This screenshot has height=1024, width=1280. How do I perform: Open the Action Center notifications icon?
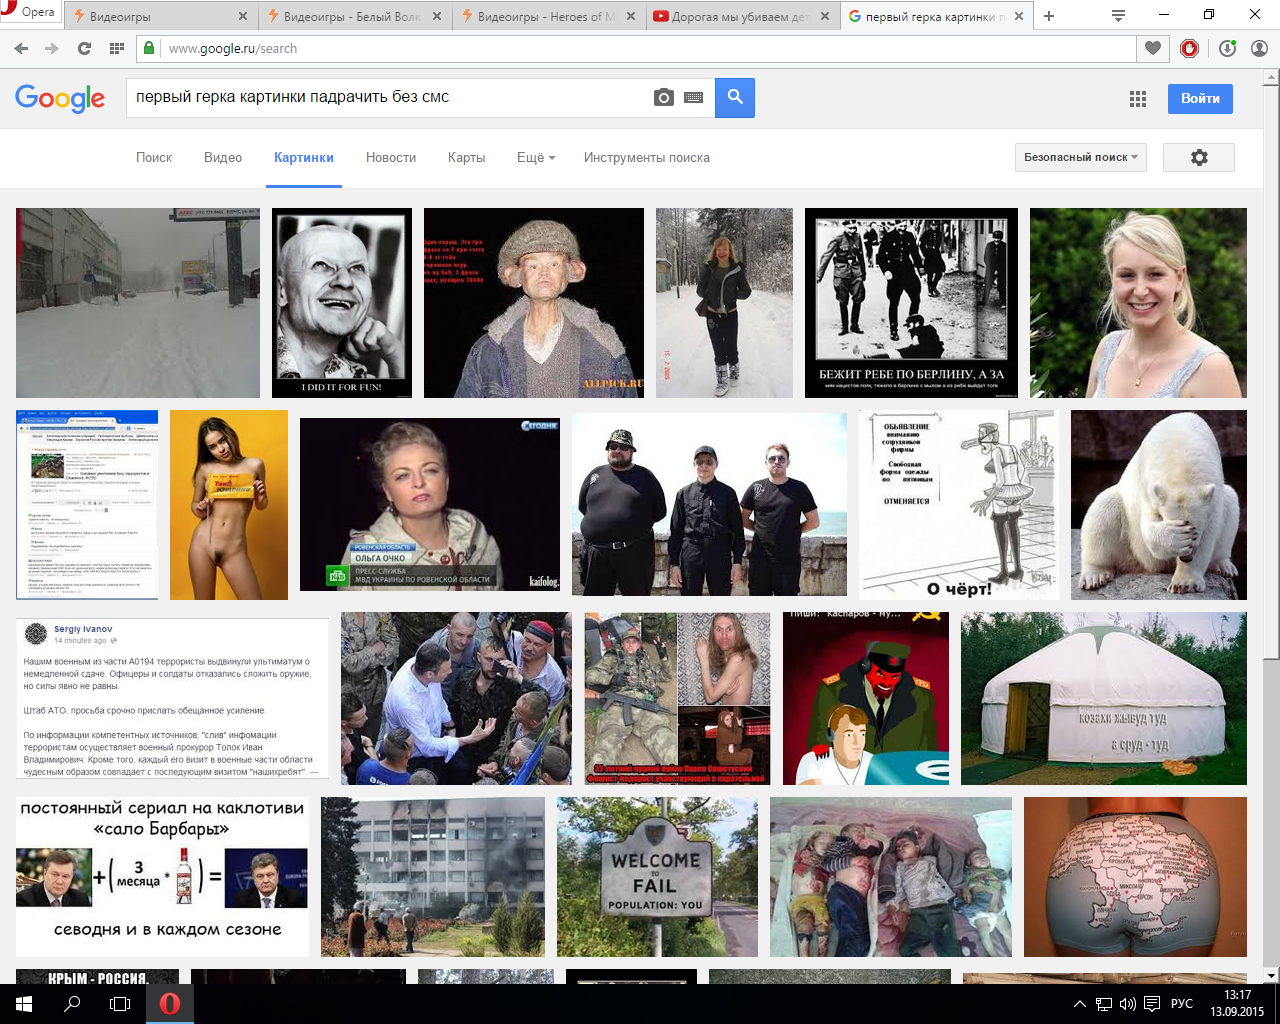[x=1152, y=1004]
